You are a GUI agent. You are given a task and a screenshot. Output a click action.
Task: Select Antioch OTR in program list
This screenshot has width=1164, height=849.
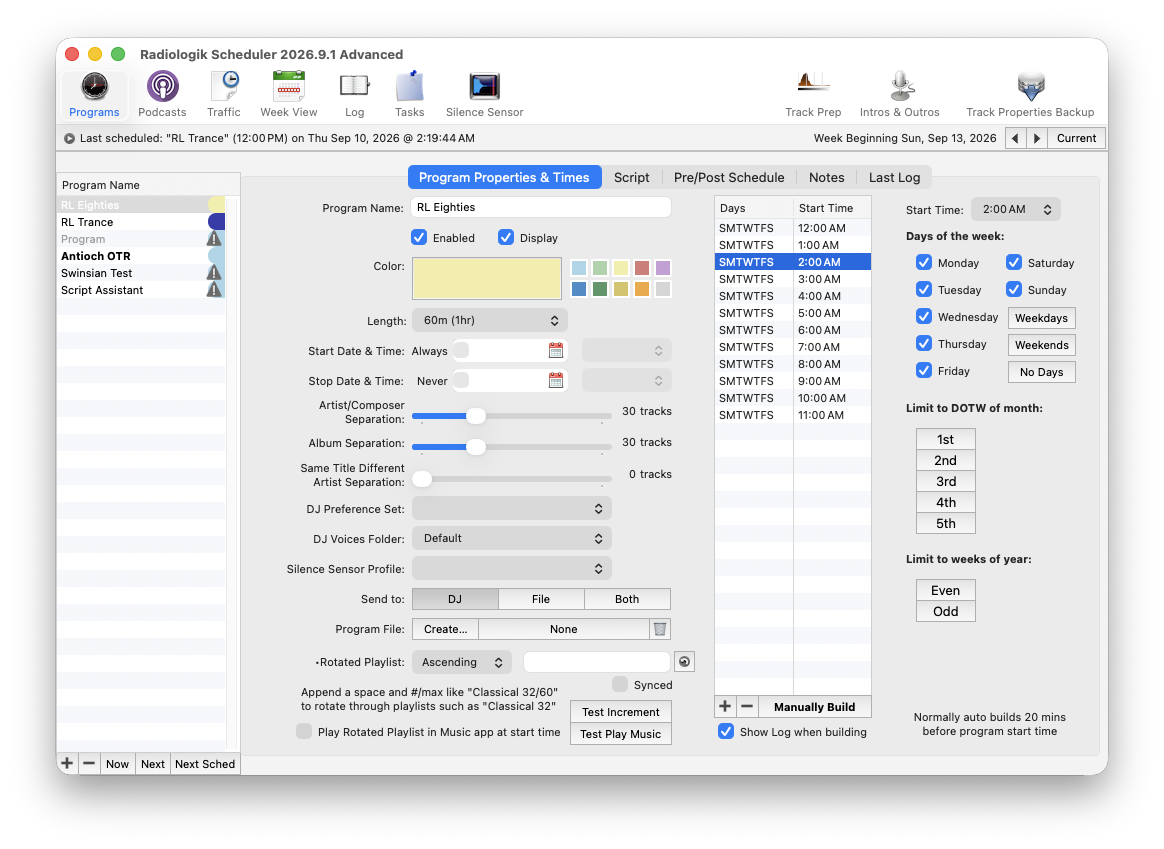pyautogui.click(x=141, y=256)
